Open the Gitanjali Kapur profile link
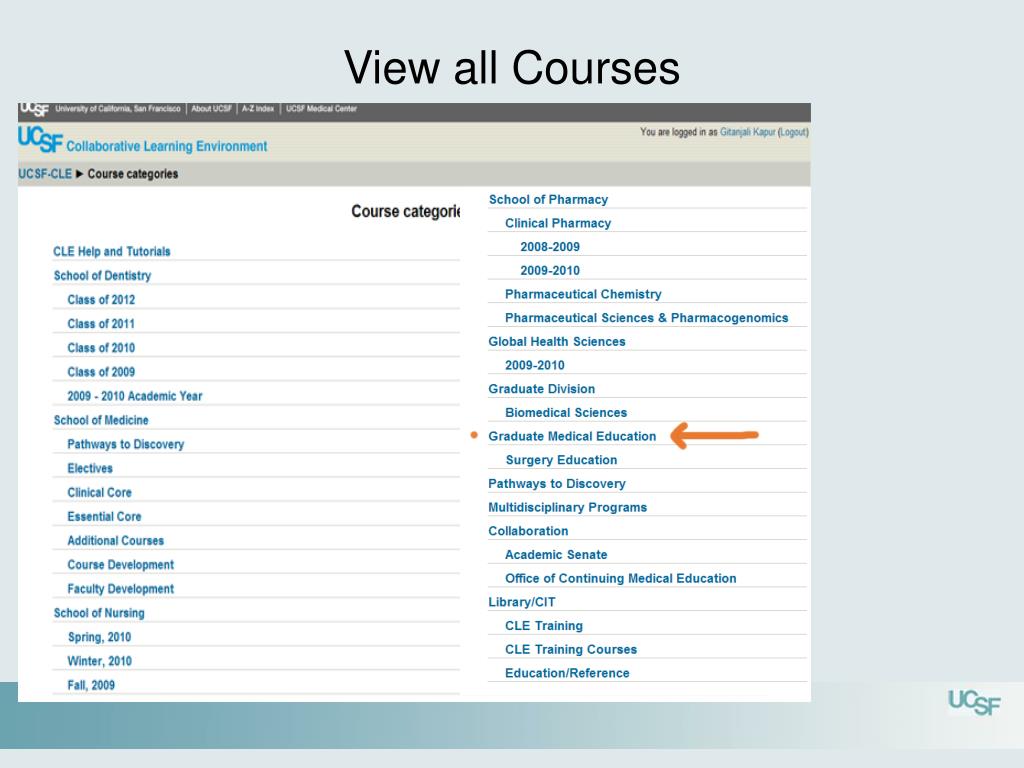 [x=747, y=132]
